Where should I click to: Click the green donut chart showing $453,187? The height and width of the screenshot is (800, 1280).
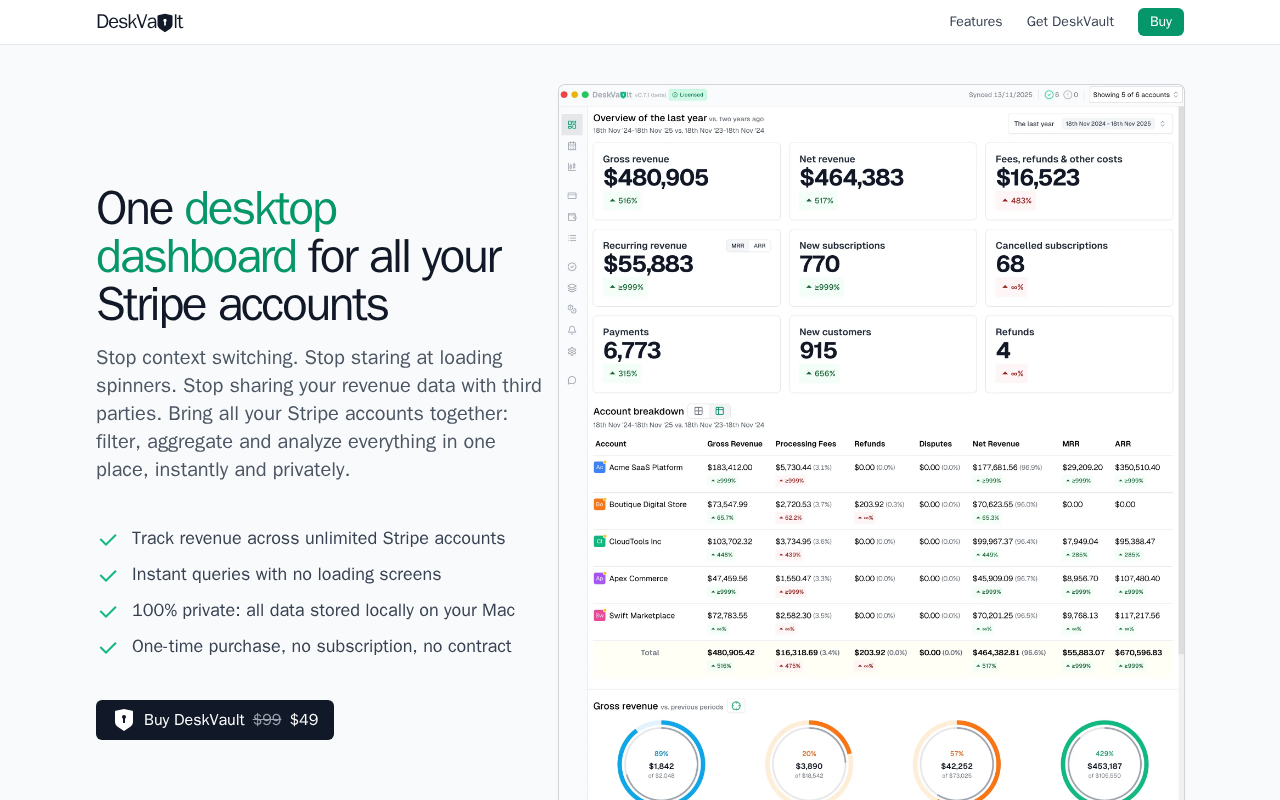click(1105, 764)
